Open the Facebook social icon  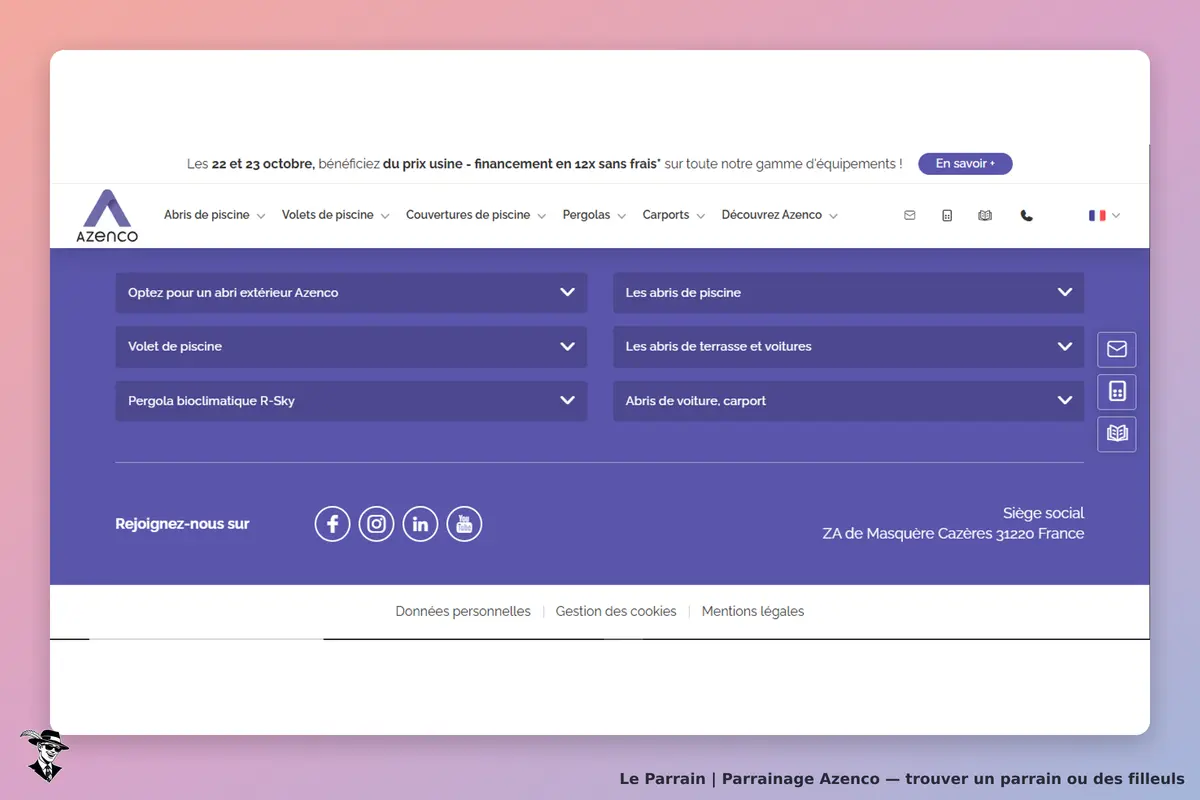(332, 524)
